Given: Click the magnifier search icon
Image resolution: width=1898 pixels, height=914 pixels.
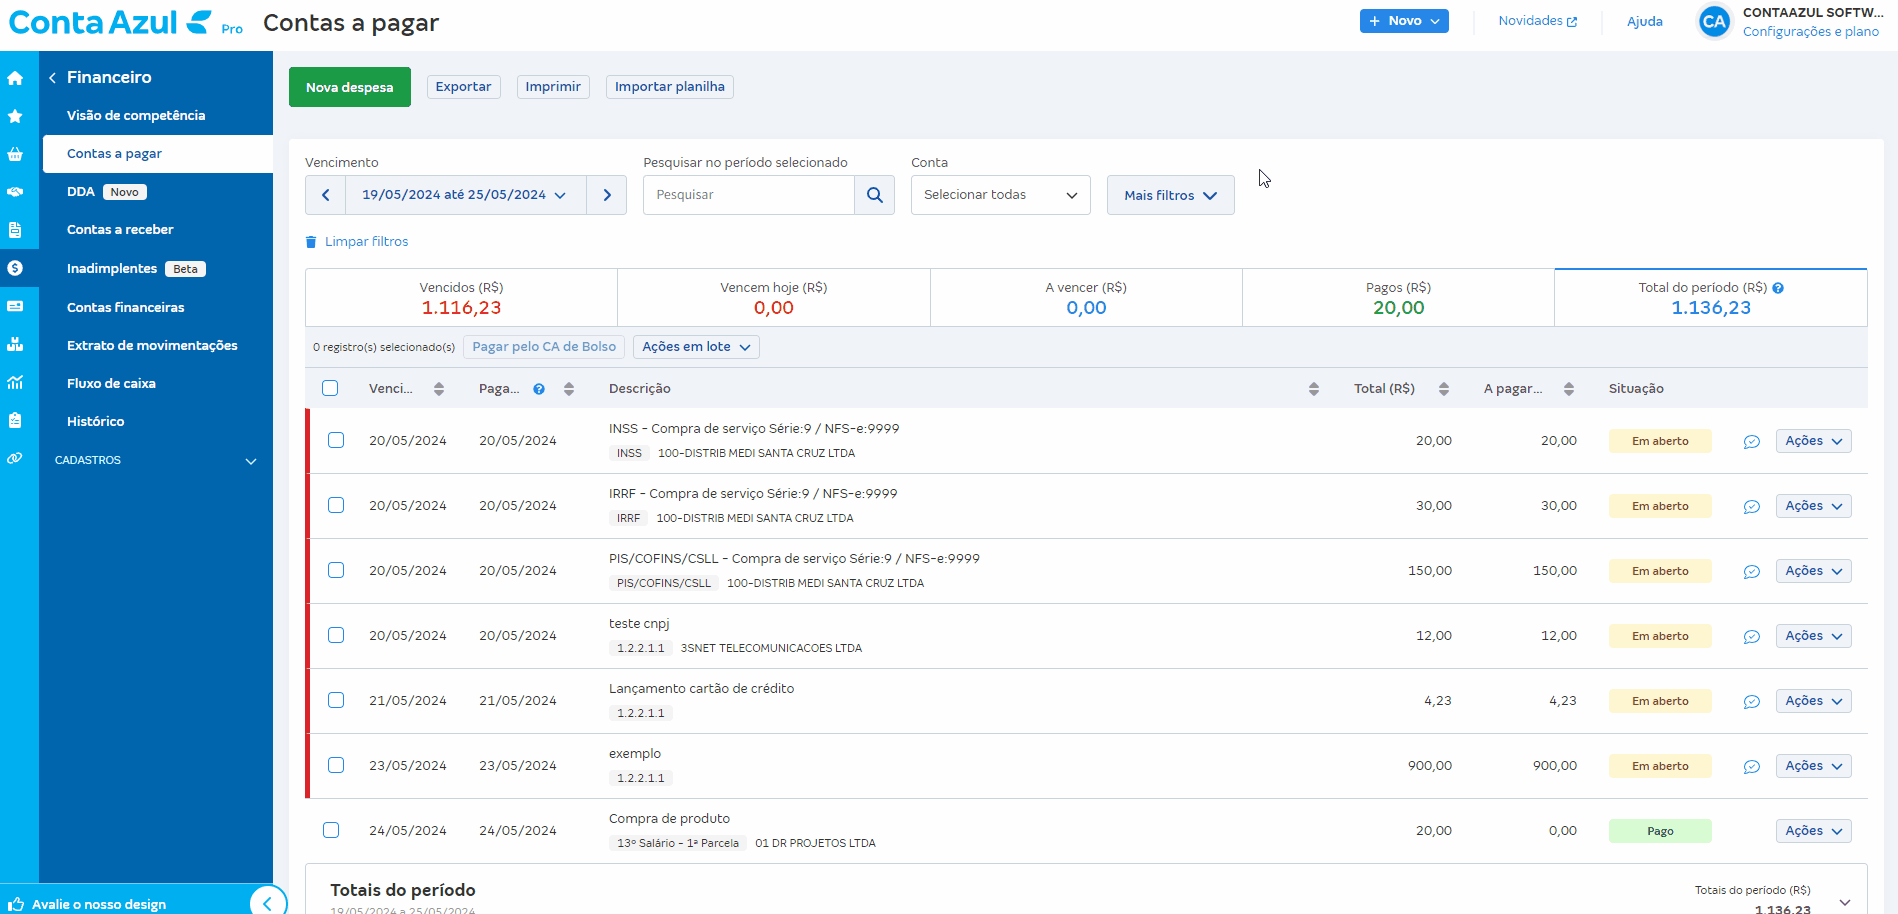Looking at the screenshot, I should [875, 195].
